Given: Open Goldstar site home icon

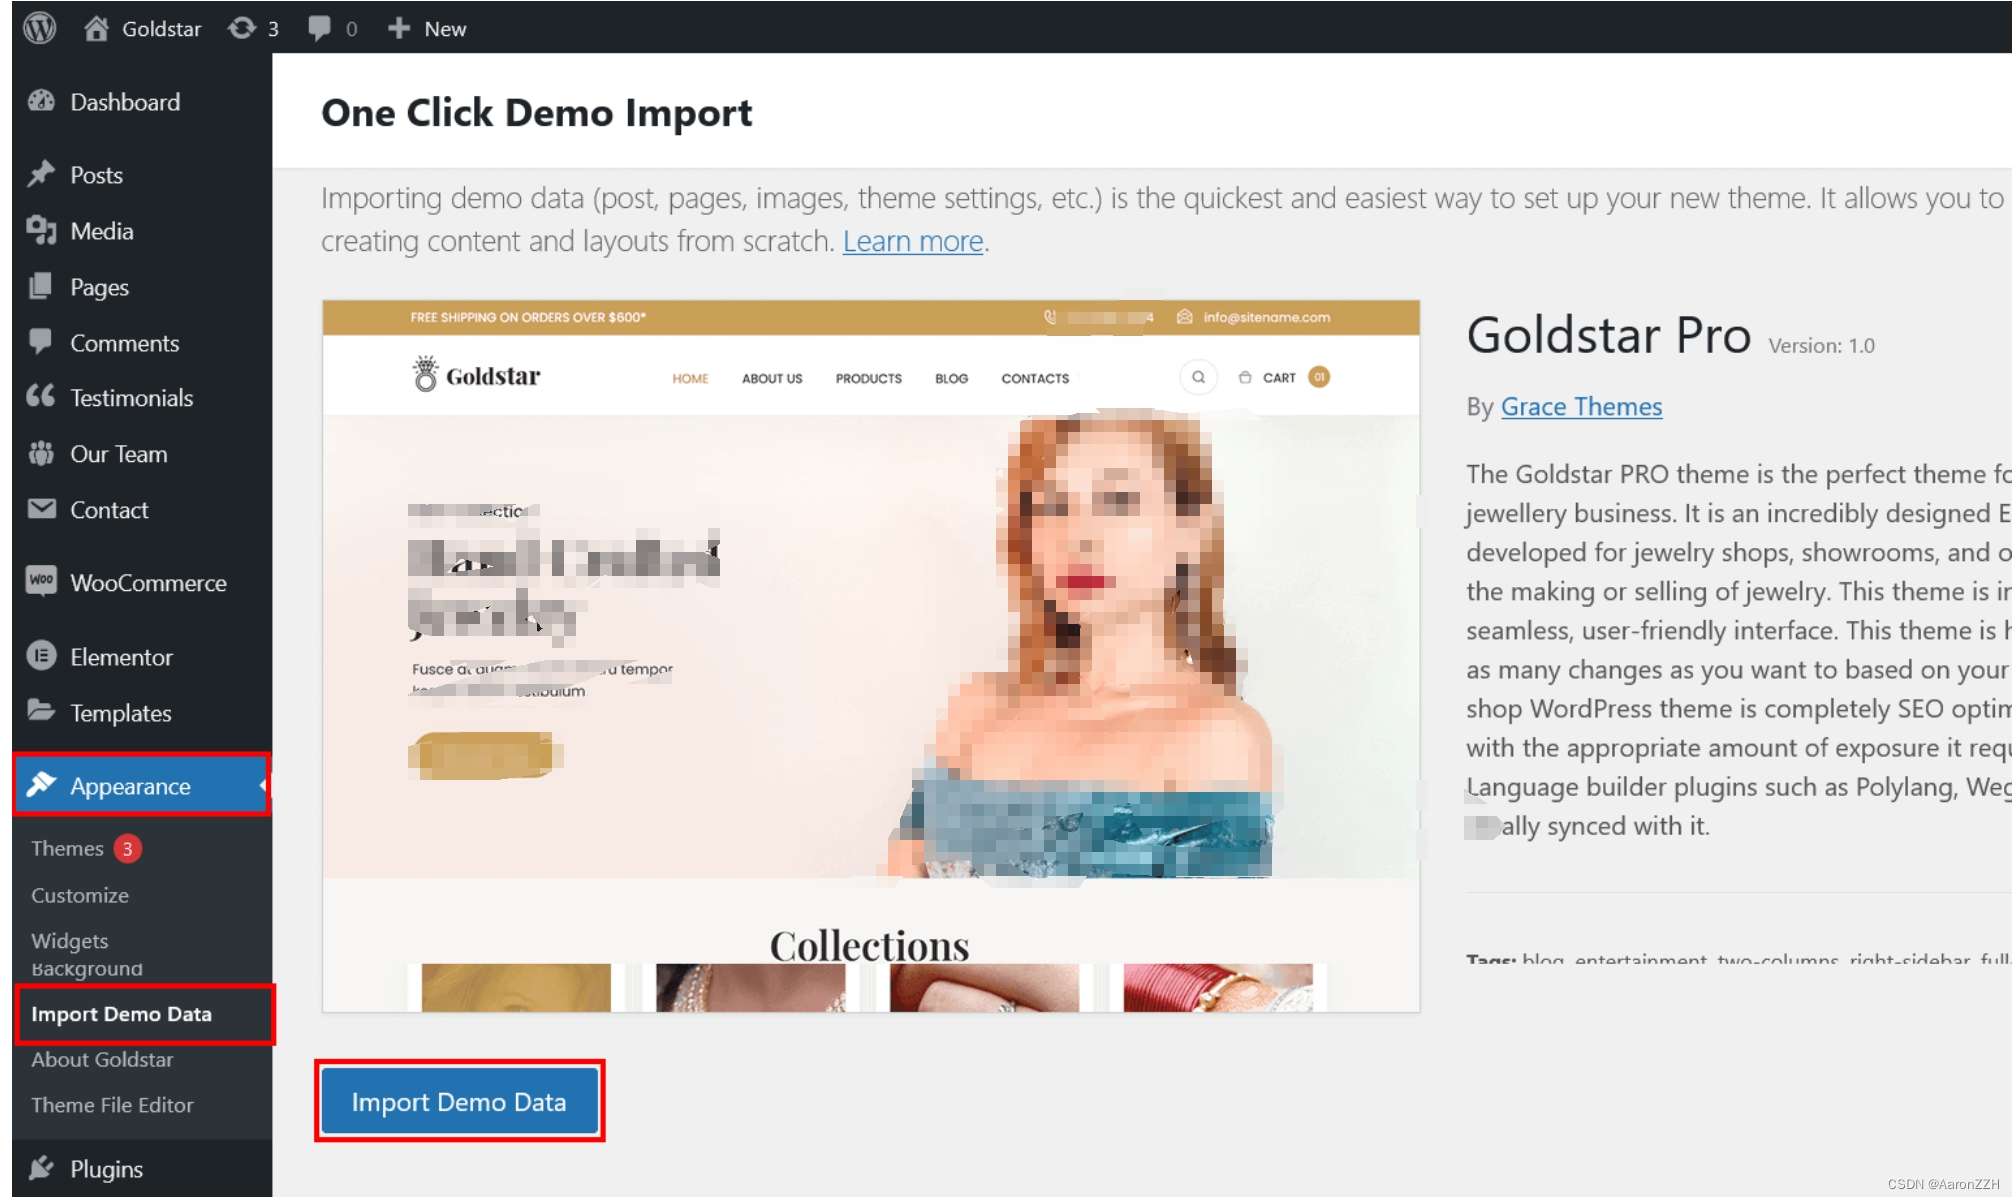Looking at the screenshot, I should [96, 28].
